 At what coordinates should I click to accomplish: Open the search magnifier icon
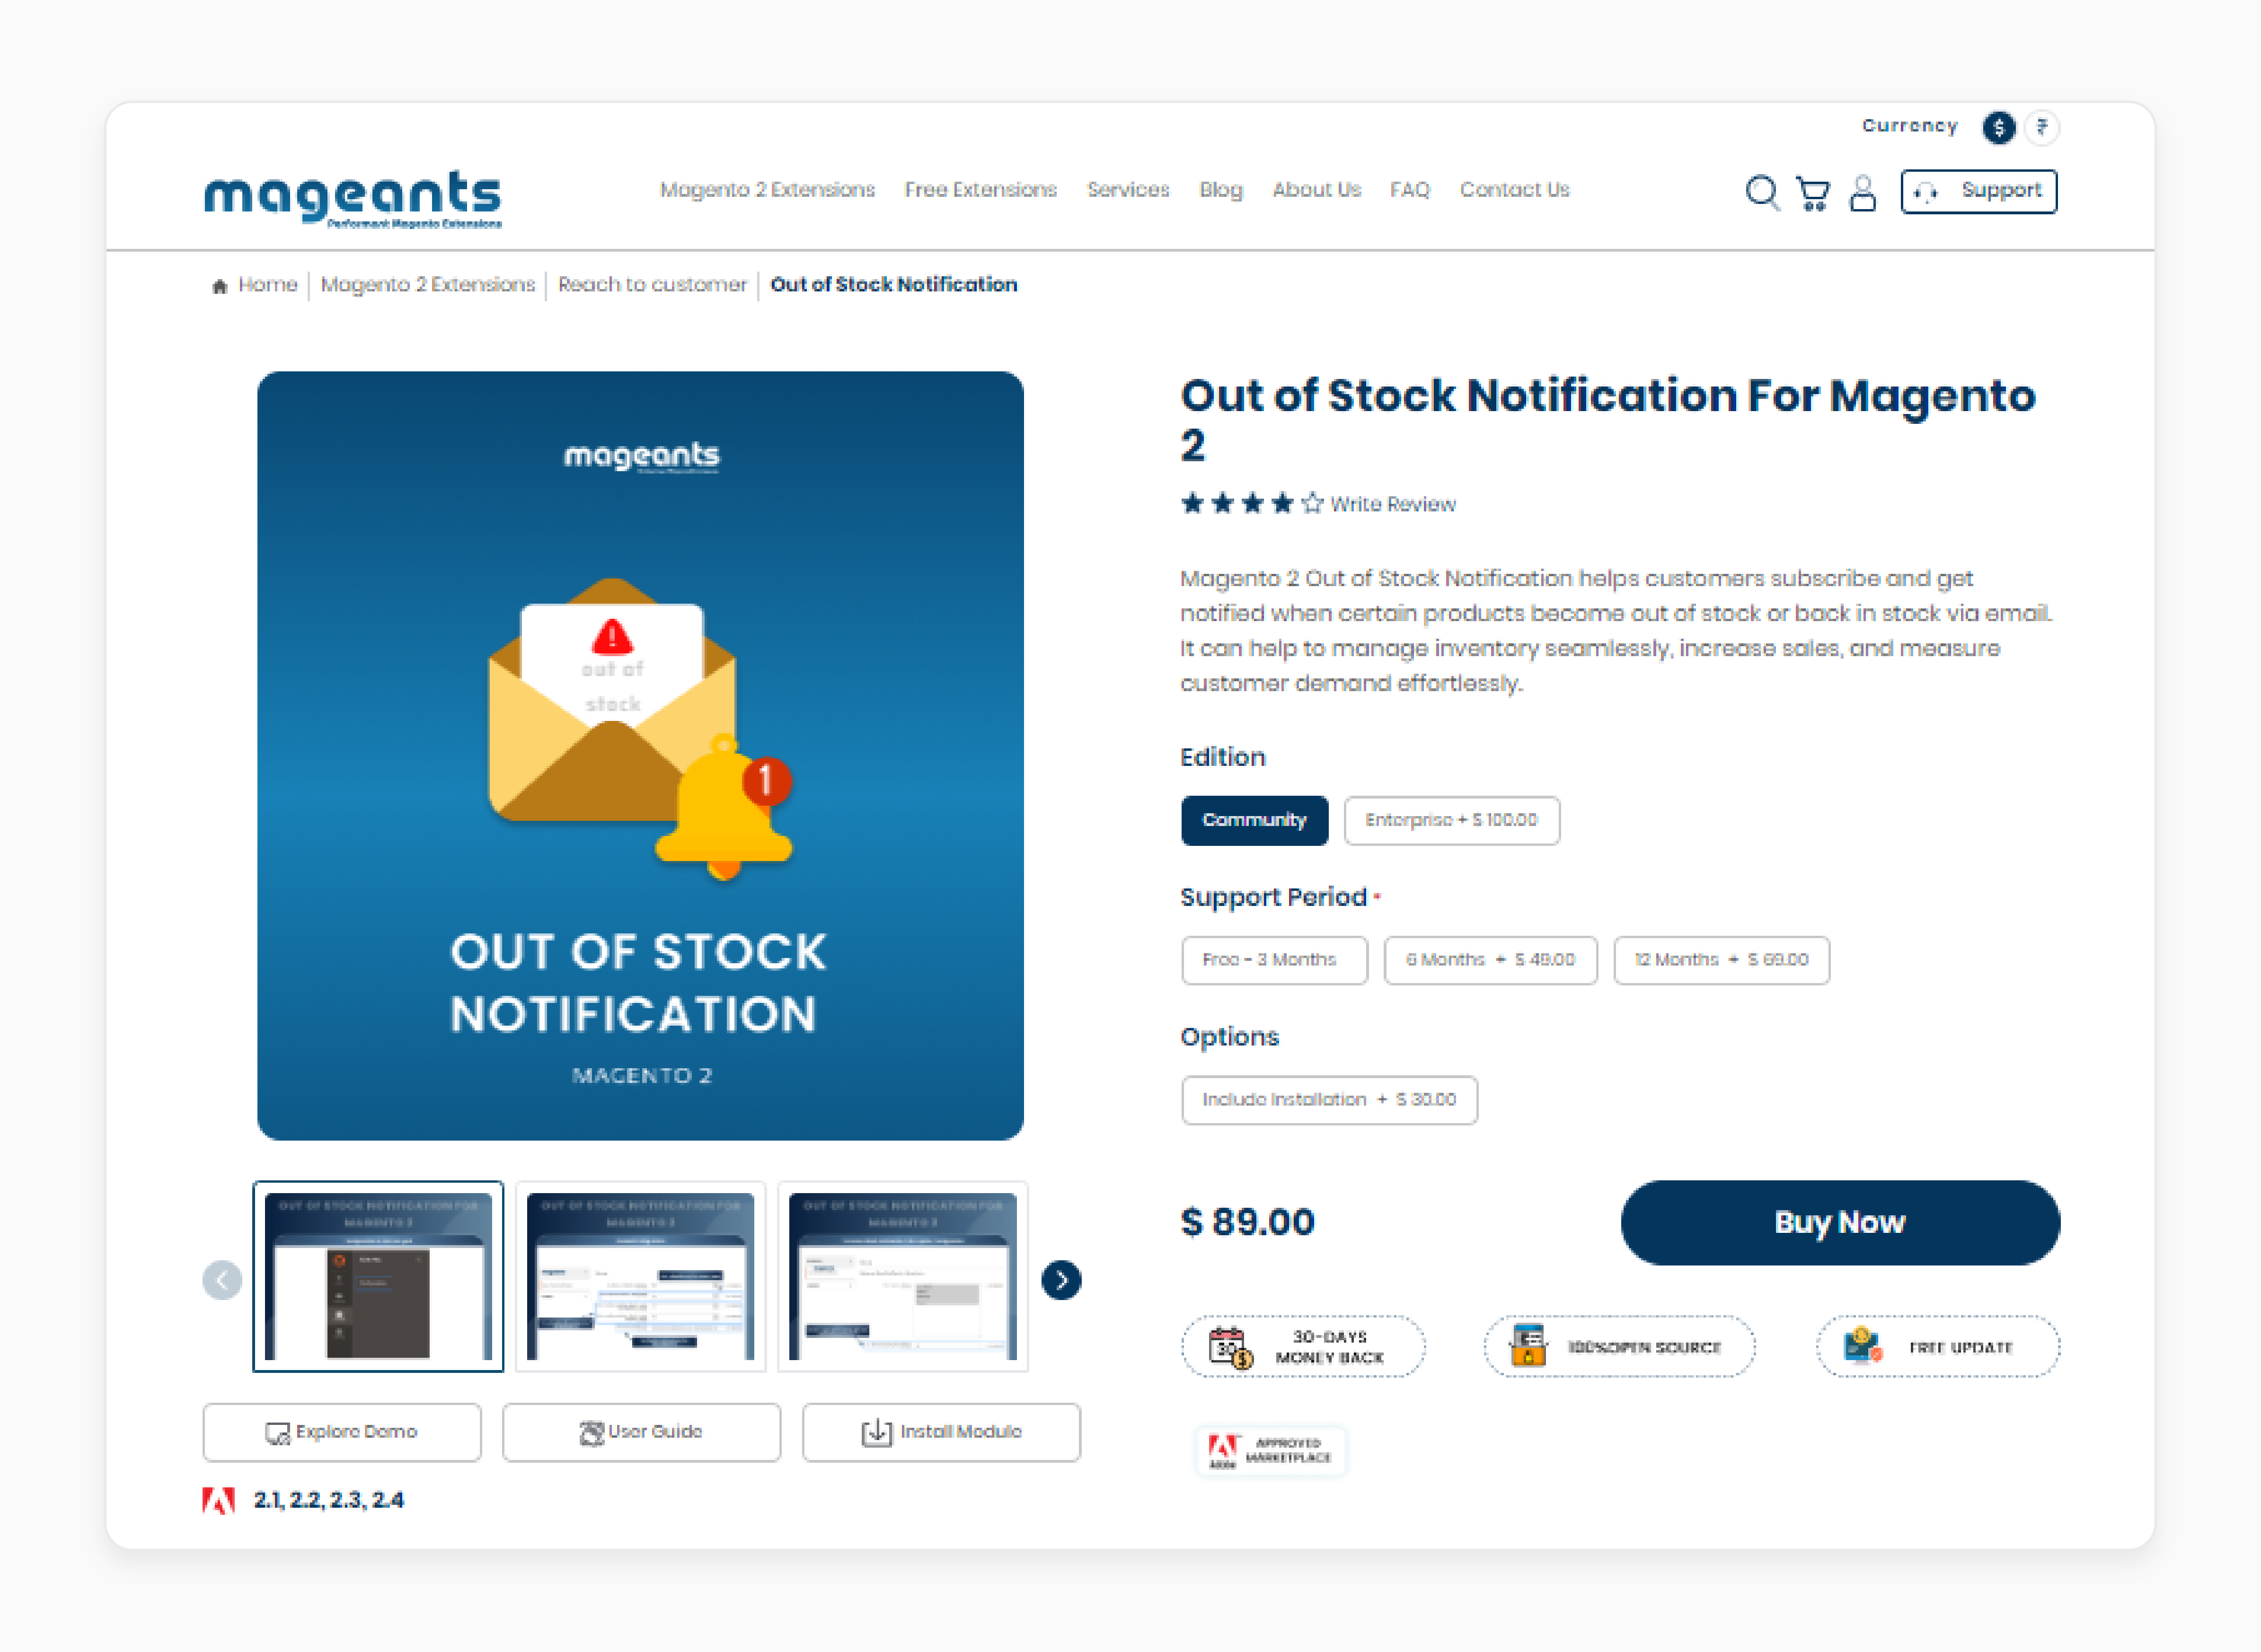point(1762,192)
